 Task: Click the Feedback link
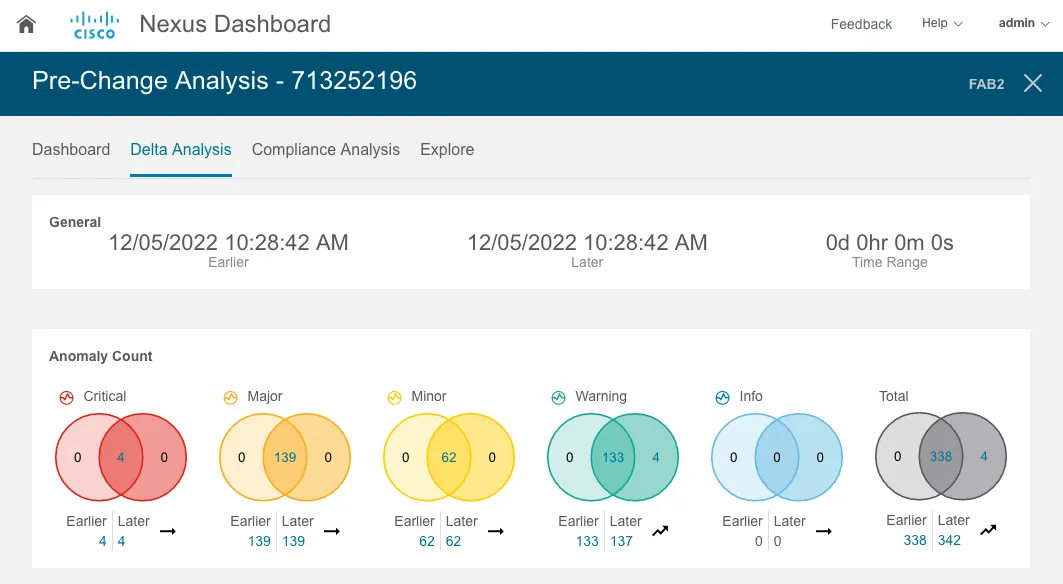click(x=861, y=24)
